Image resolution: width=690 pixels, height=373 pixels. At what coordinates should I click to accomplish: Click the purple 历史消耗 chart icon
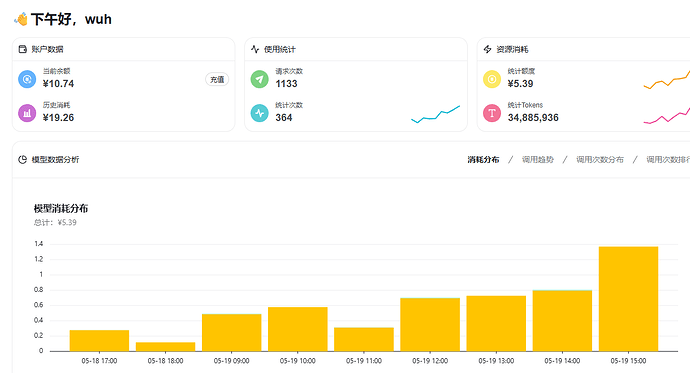point(27,113)
